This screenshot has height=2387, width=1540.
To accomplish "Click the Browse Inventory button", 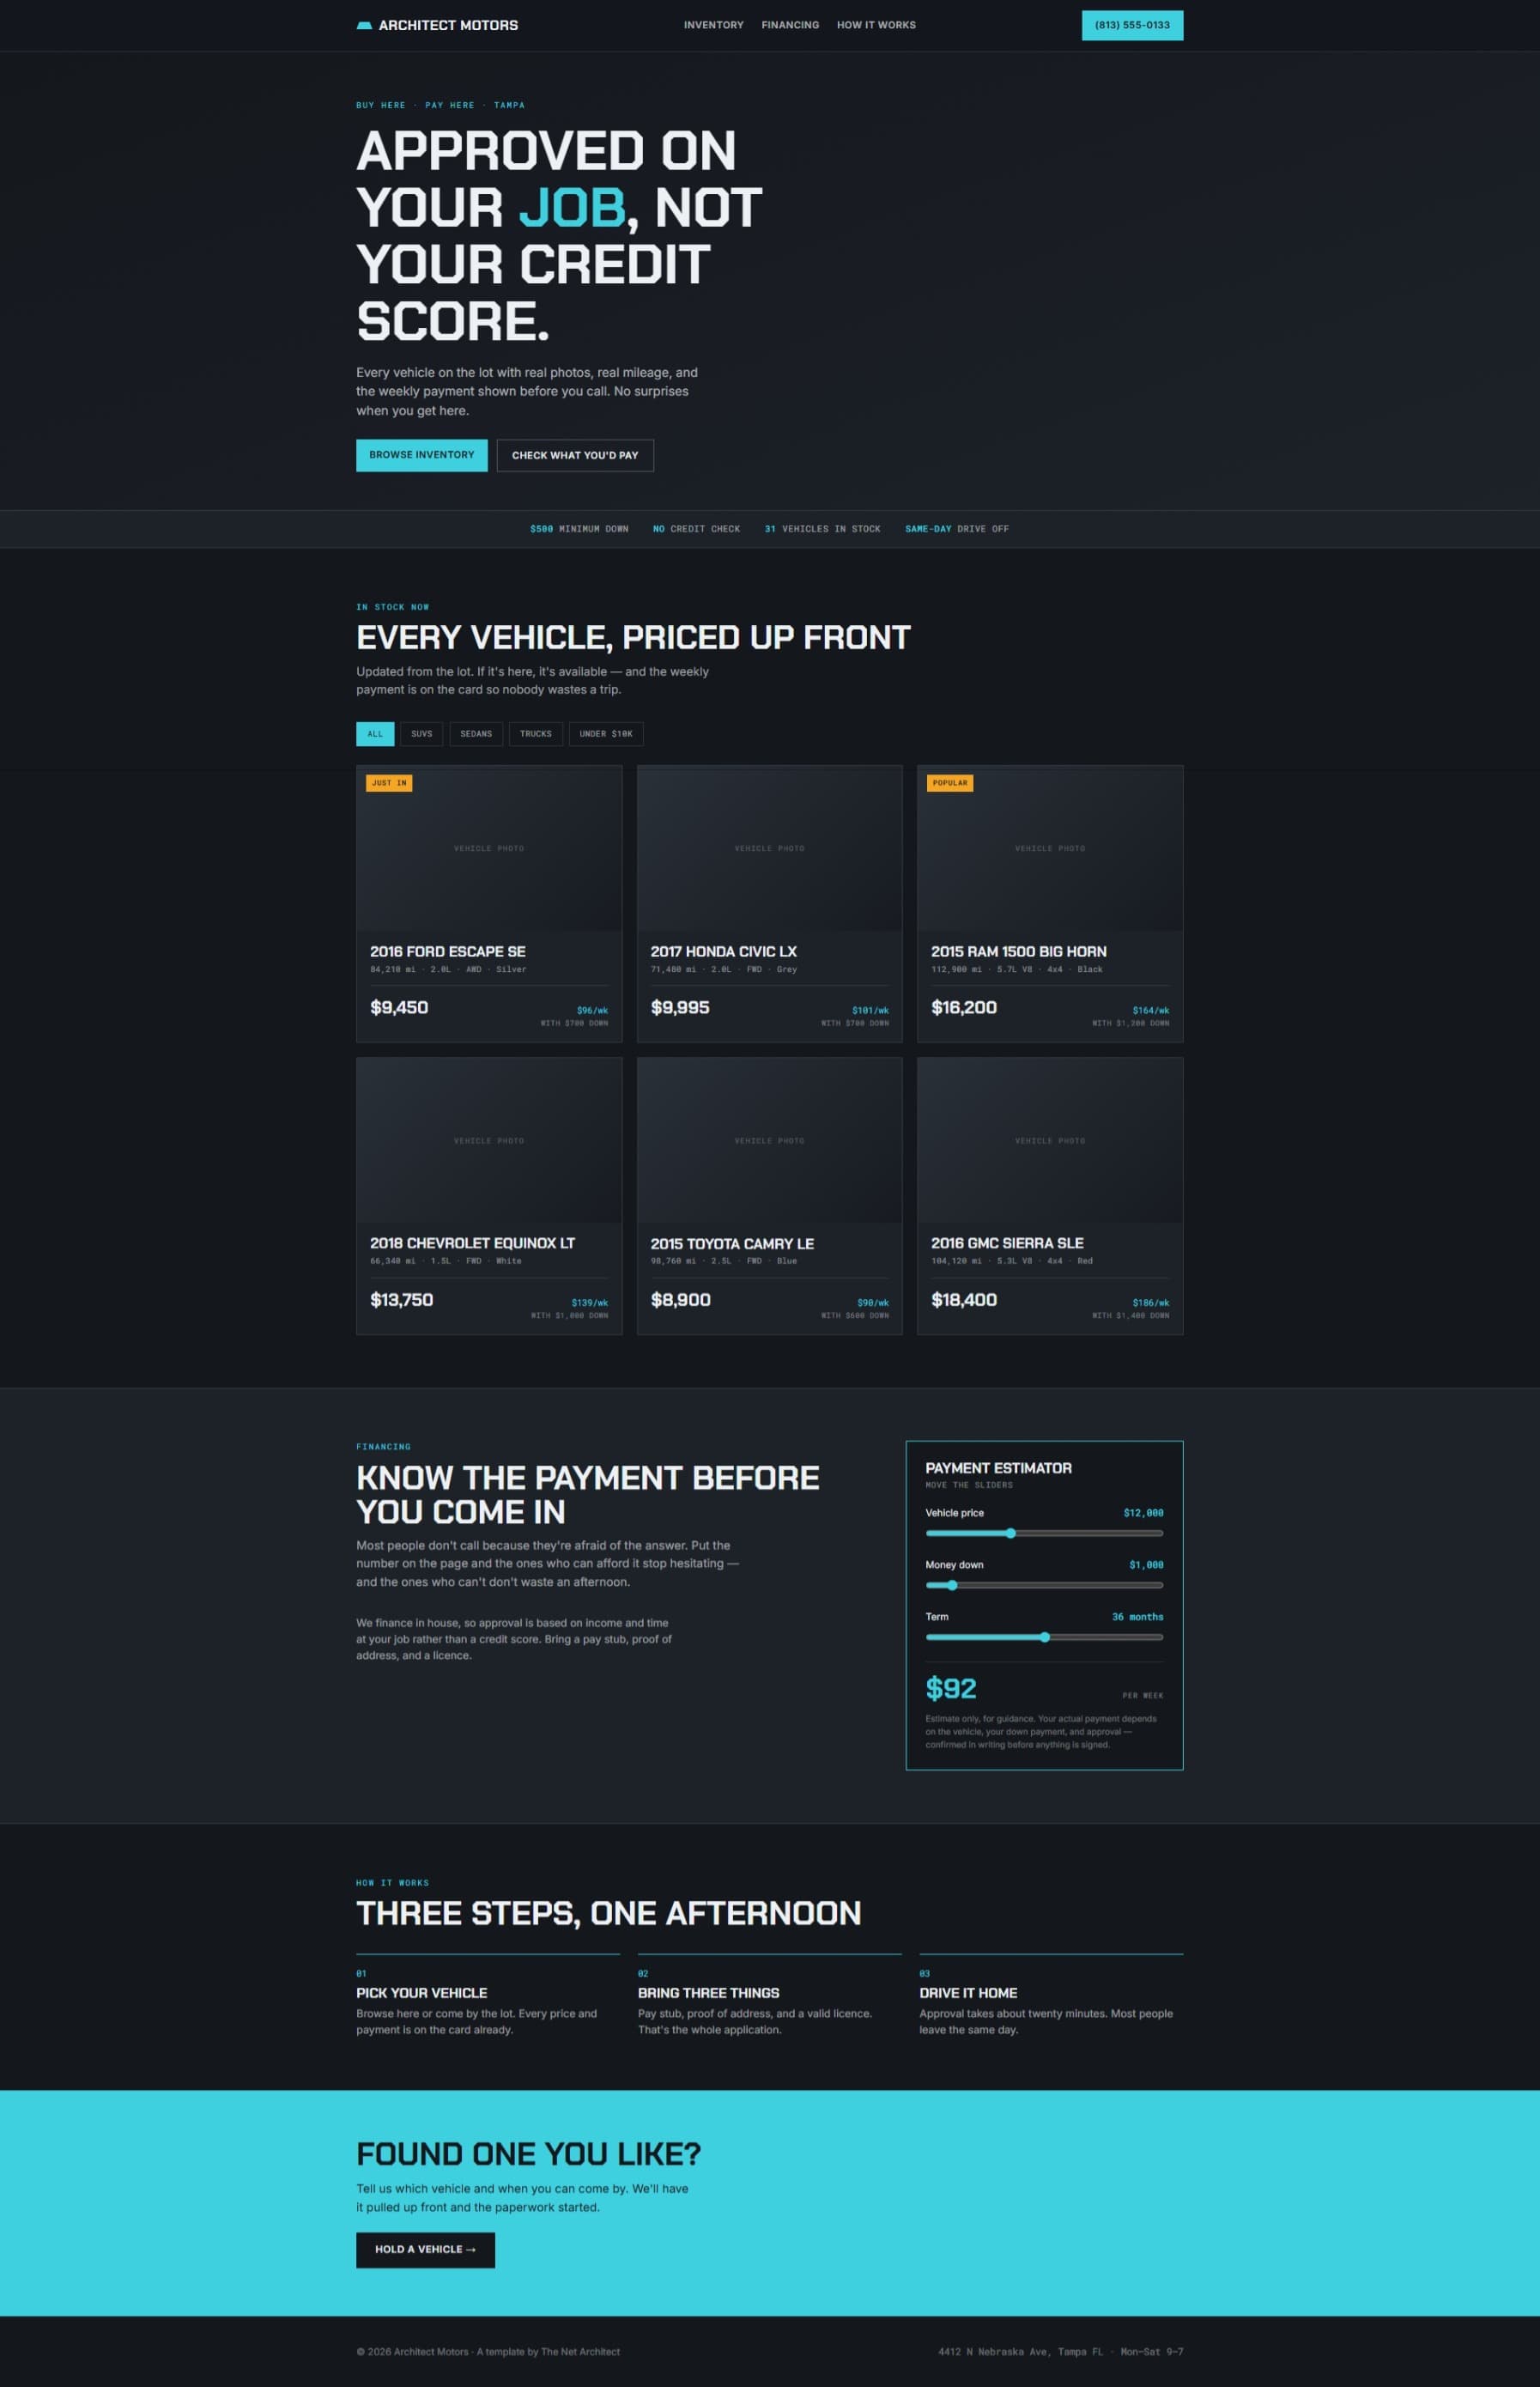I will pyautogui.click(x=422, y=455).
